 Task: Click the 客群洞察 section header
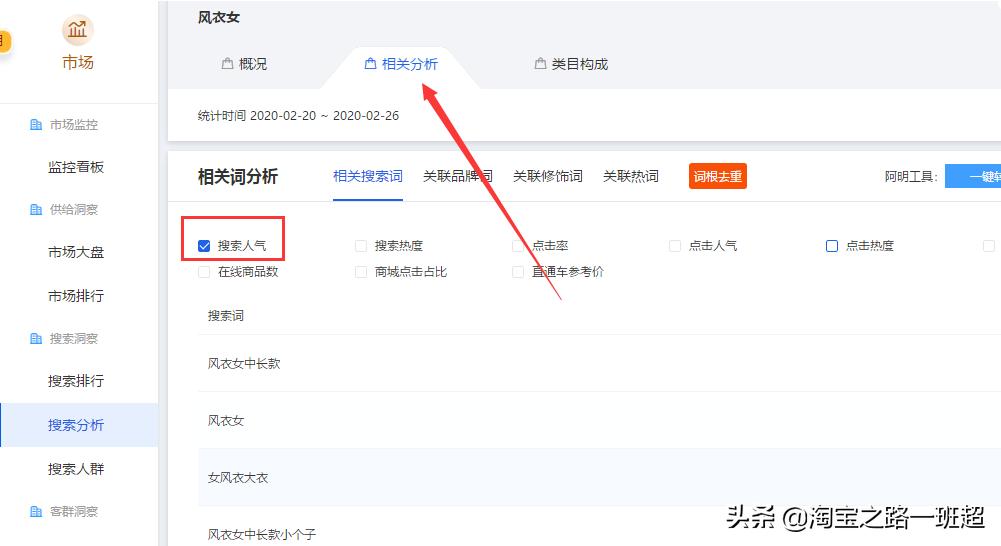pyautogui.click(x=73, y=512)
